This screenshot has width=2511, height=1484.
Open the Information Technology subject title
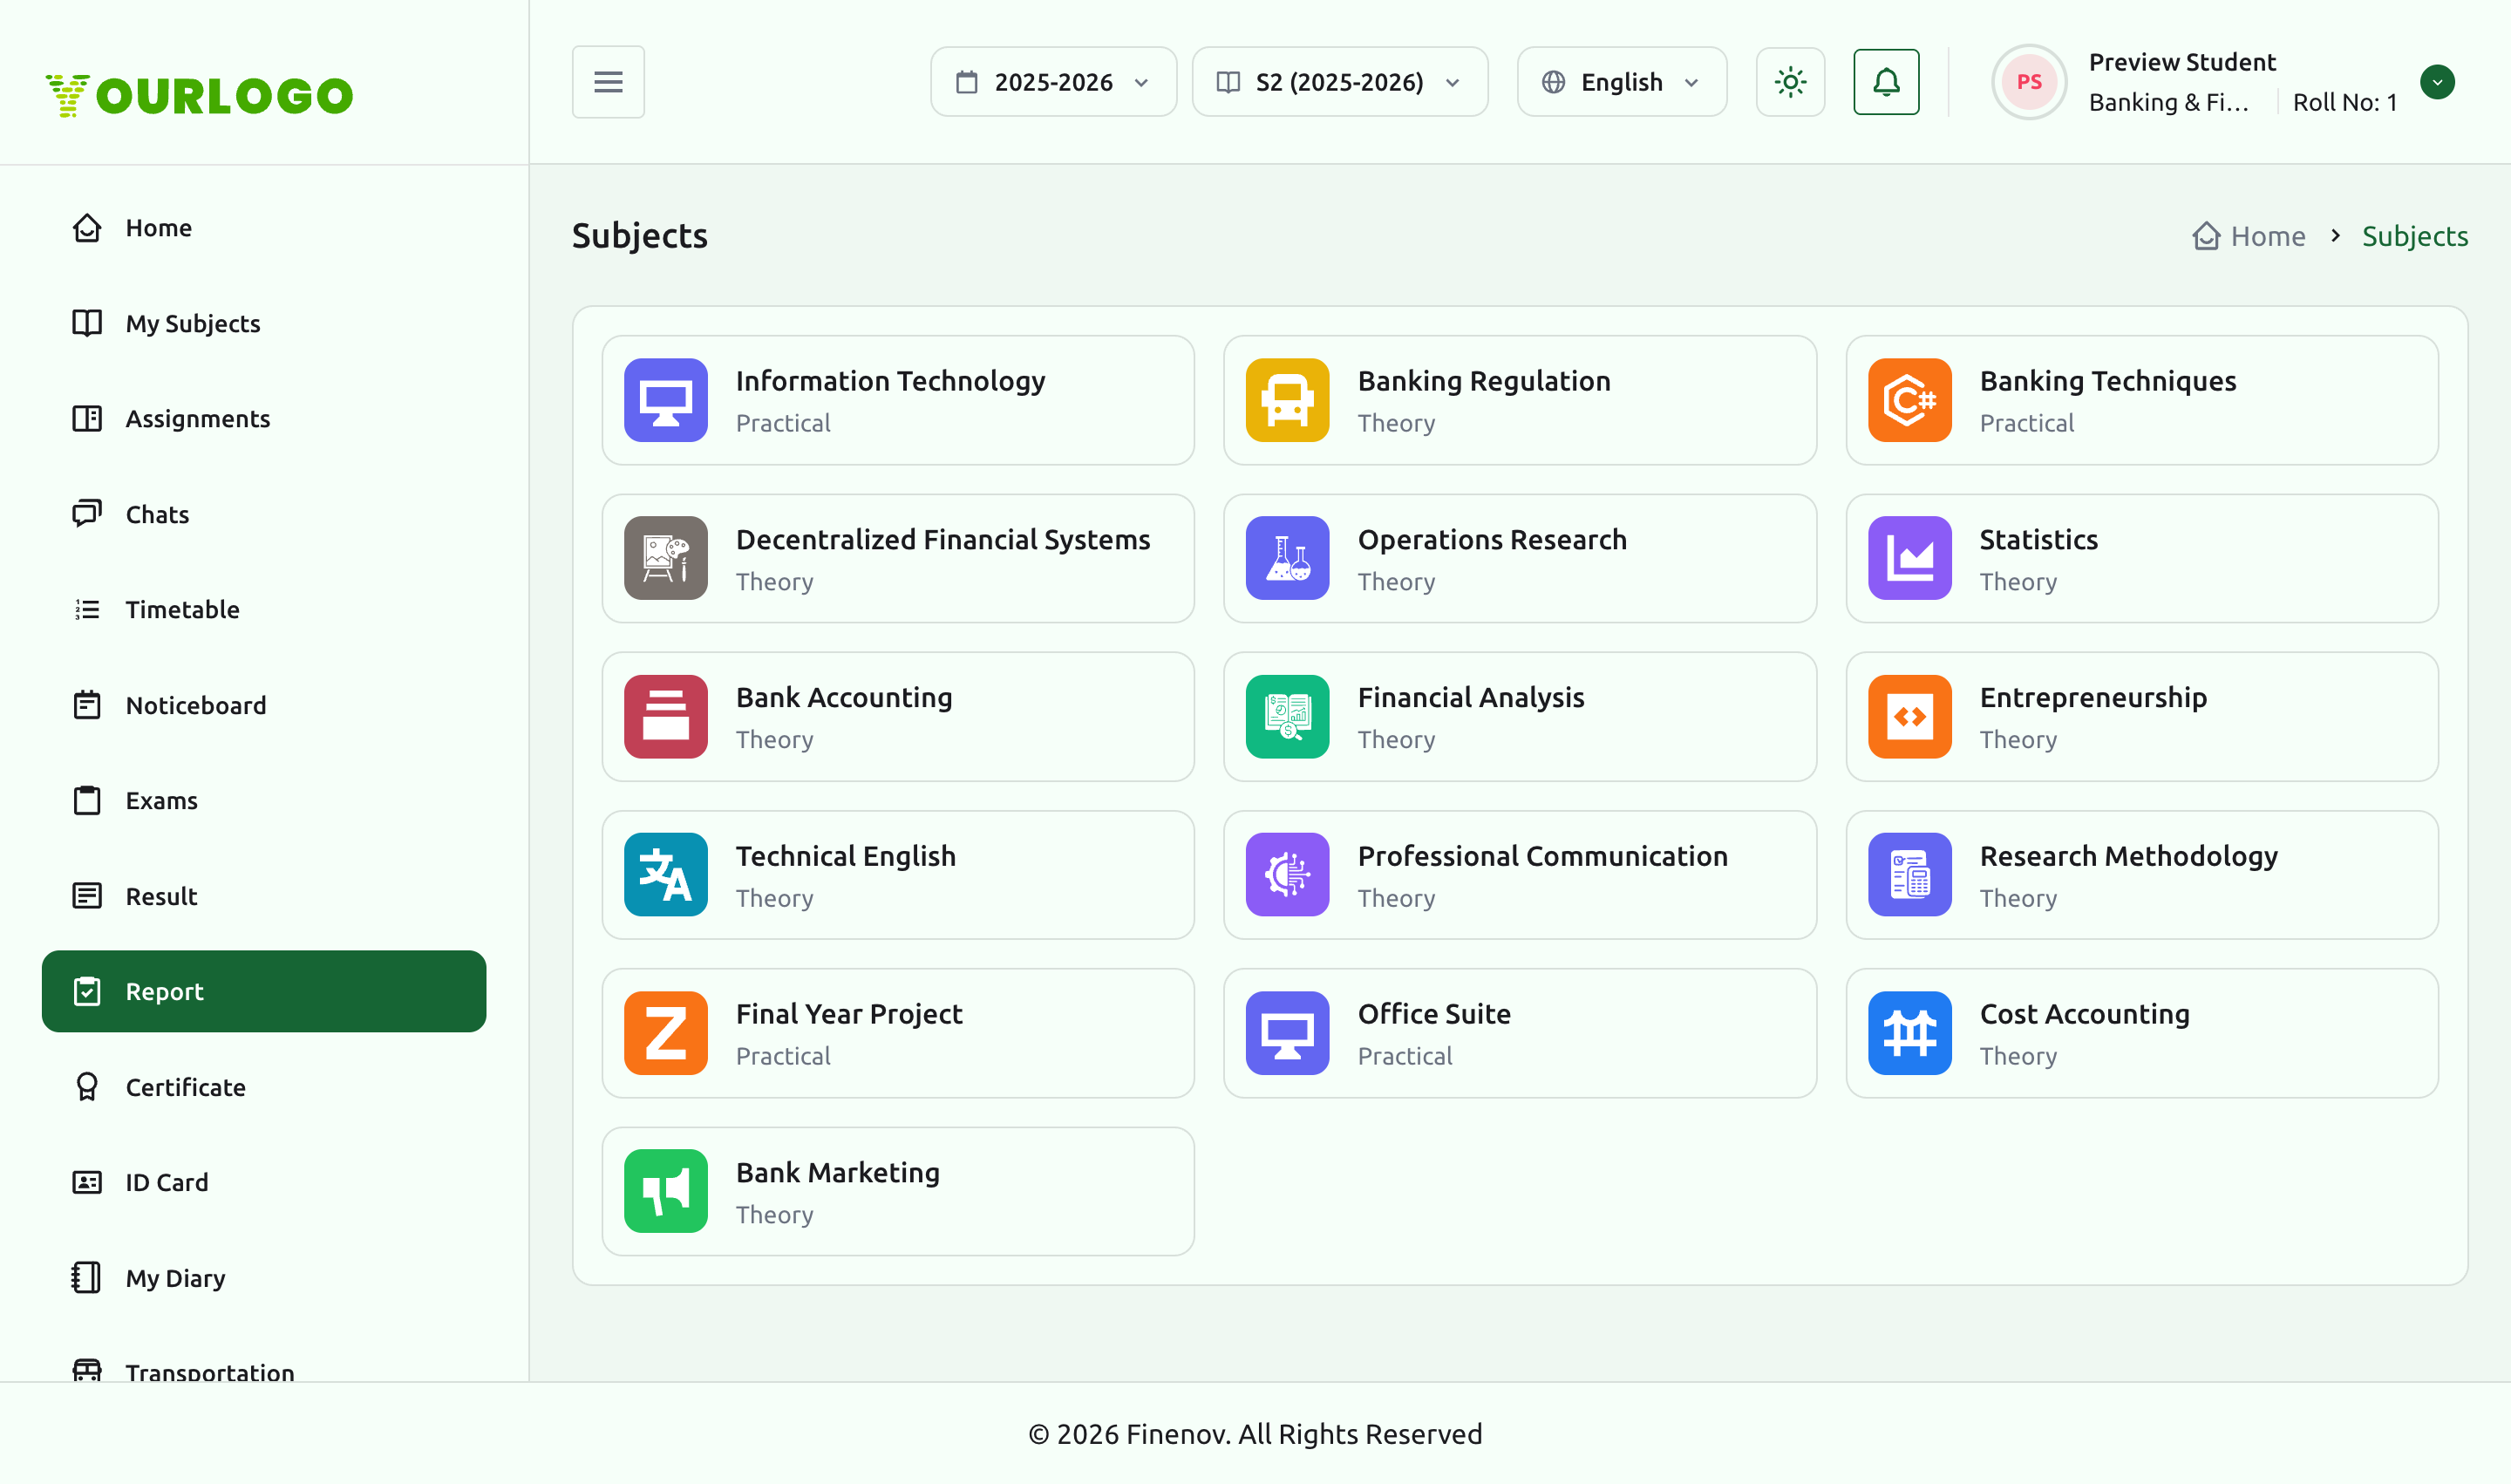tap(890, 381)
